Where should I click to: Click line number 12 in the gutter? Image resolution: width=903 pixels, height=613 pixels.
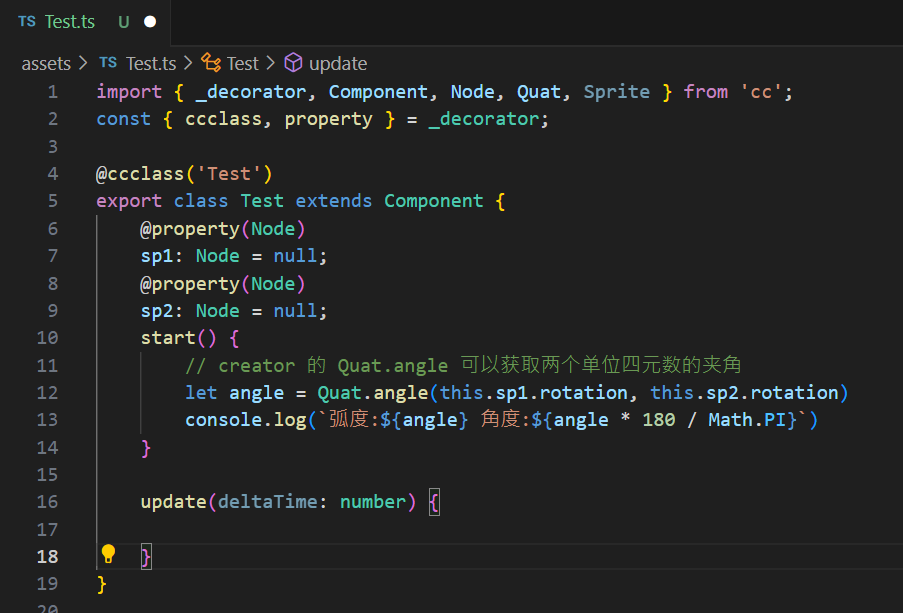pos(47,393)
